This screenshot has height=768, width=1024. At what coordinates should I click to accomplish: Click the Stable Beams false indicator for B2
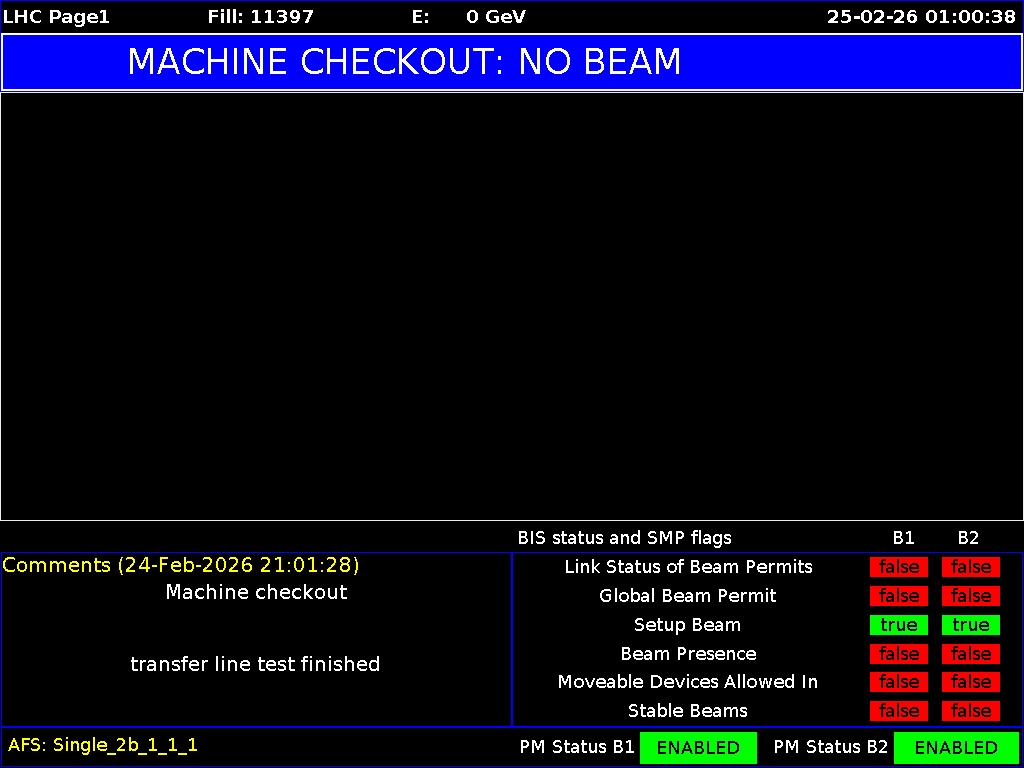tap(970, 711)
